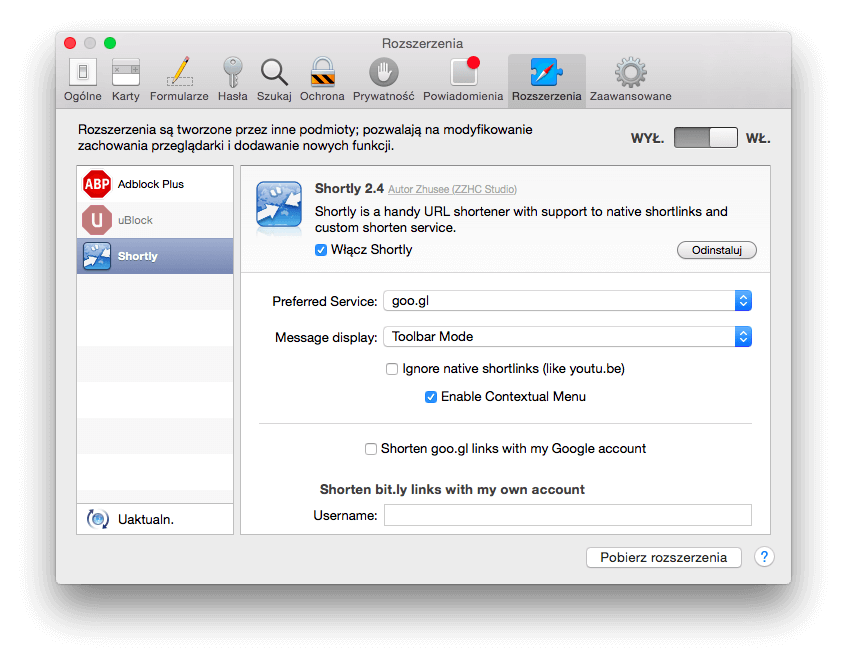
Task: Click the Shortly icon in the sidebar
Action: pos(97,256)
